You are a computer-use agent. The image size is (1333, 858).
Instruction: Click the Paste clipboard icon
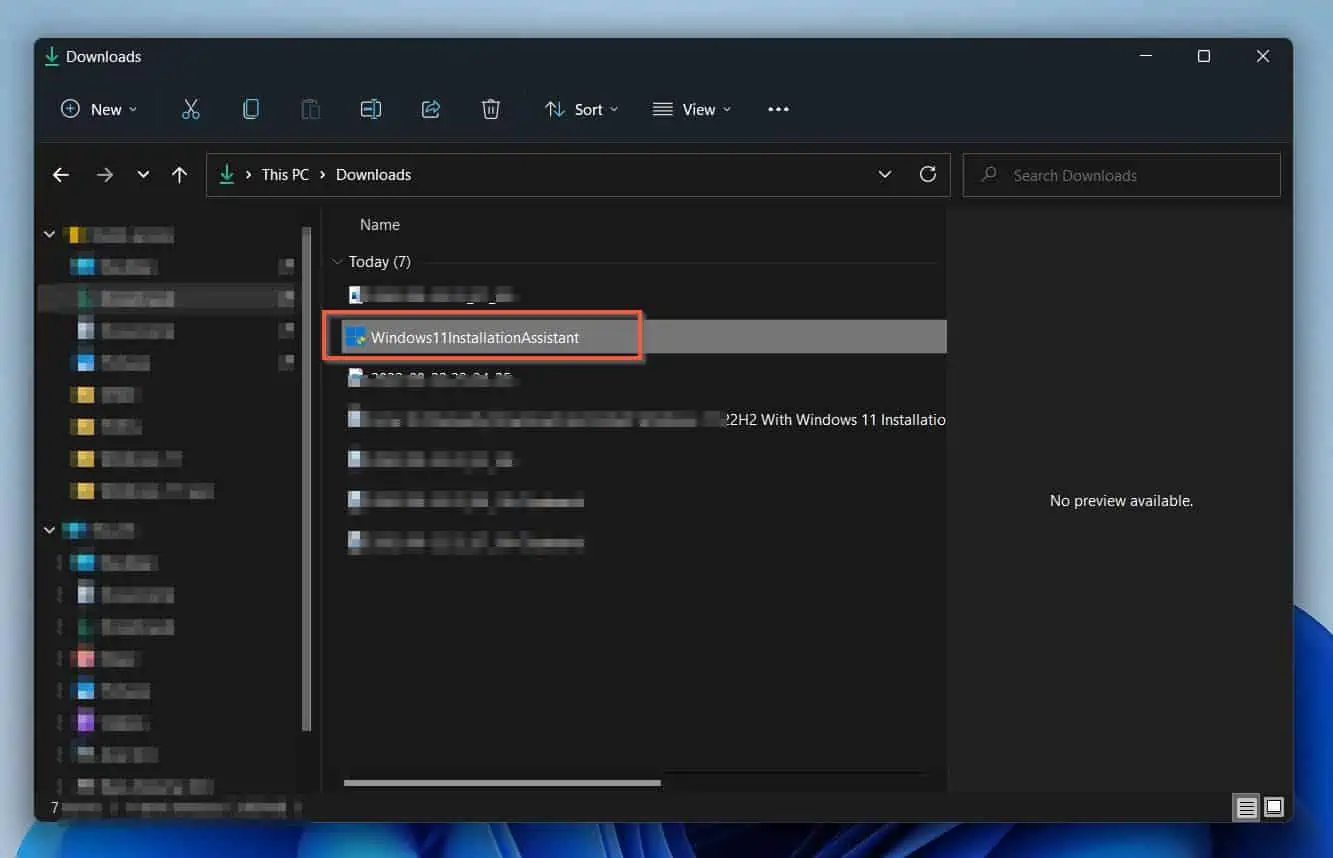click(x=311, y=110)
